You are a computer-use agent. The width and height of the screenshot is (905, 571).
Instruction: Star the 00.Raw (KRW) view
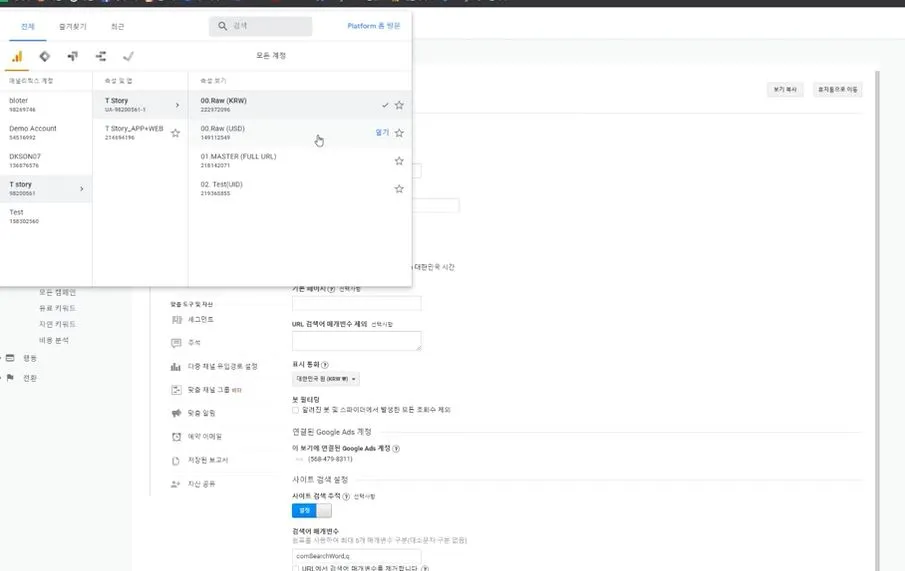pos(399,105)
